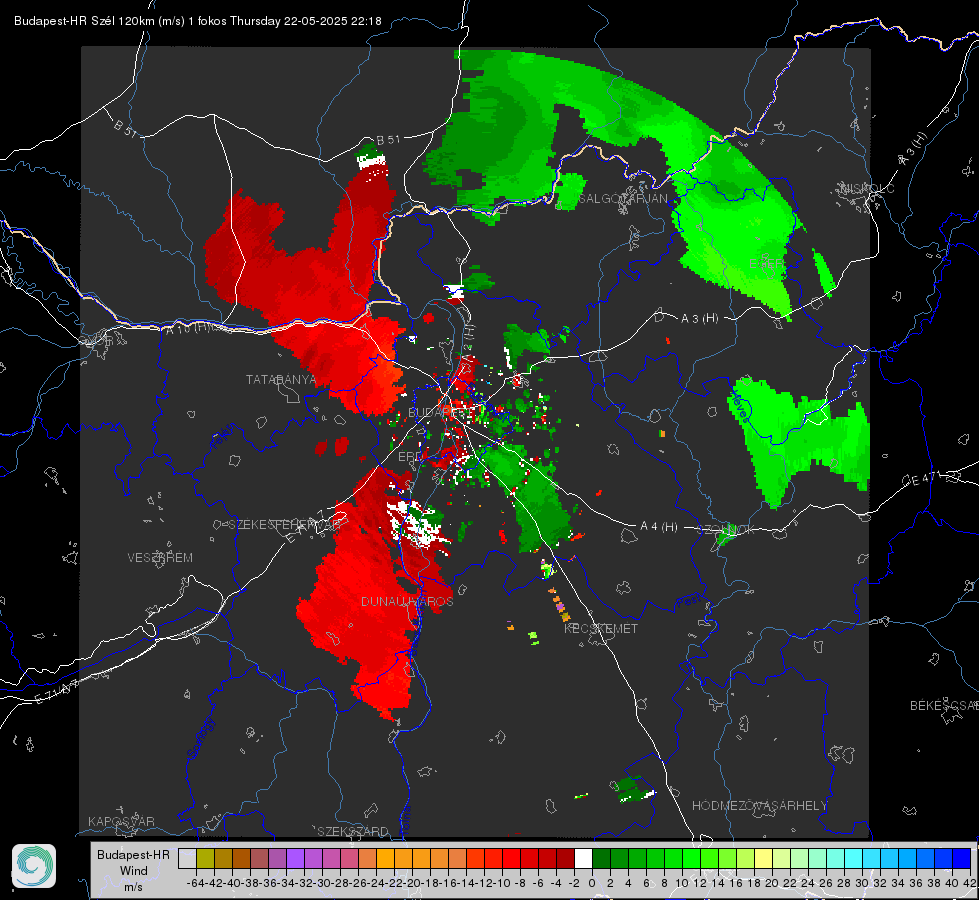
Task: Pick the white zero-velocity swatch in legend
Action: 583,858
